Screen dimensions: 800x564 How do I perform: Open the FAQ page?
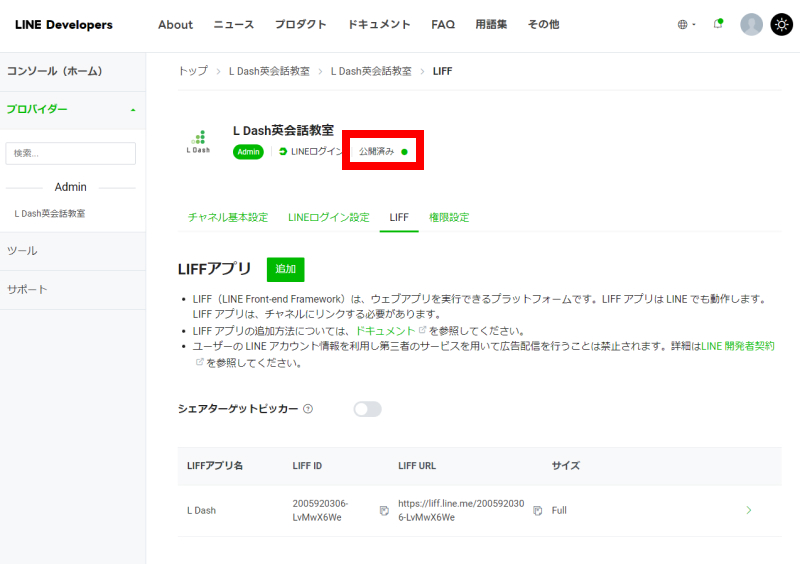coord(443,24)
